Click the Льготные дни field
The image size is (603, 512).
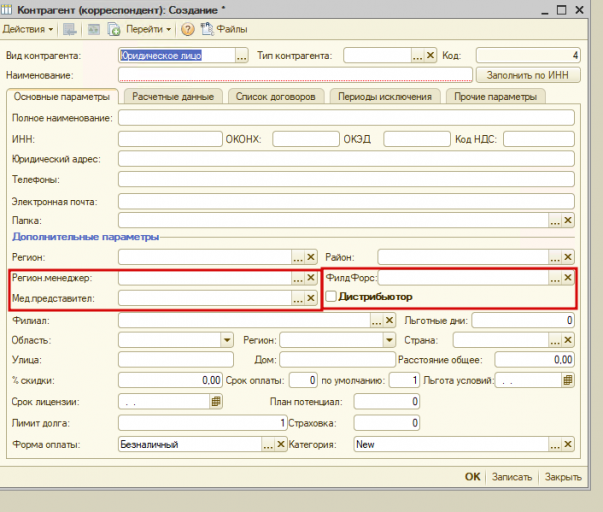point(523,320)
